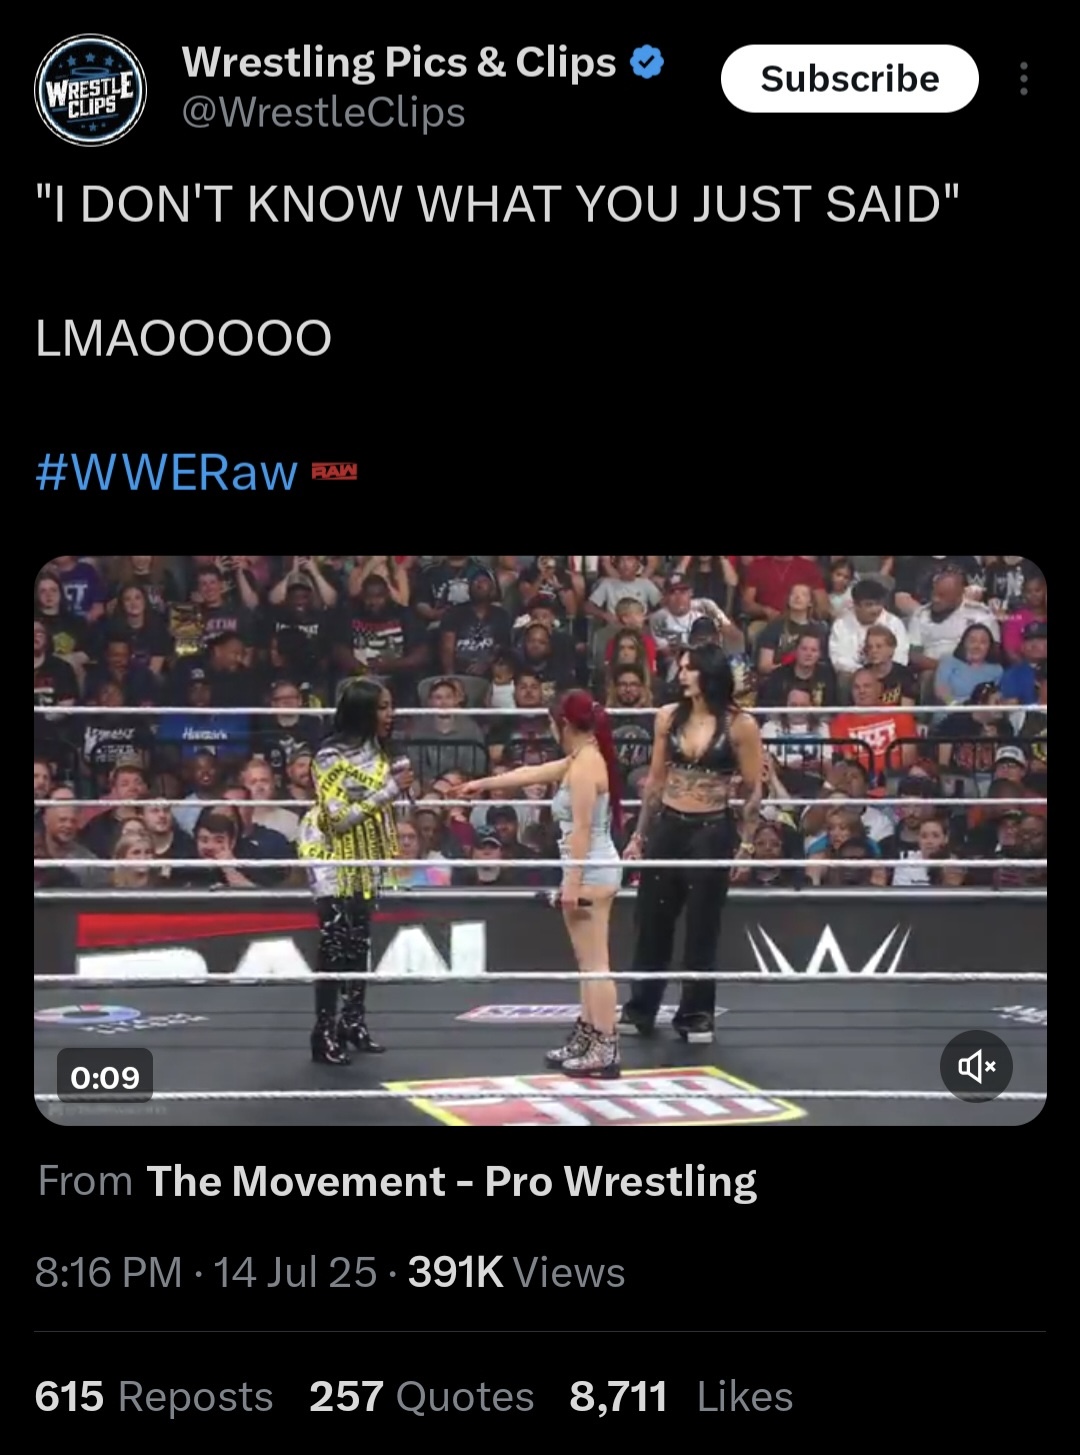Unmute the video with the speaker icon
The image size is (1080, 1455).
tap(976, 1066)
